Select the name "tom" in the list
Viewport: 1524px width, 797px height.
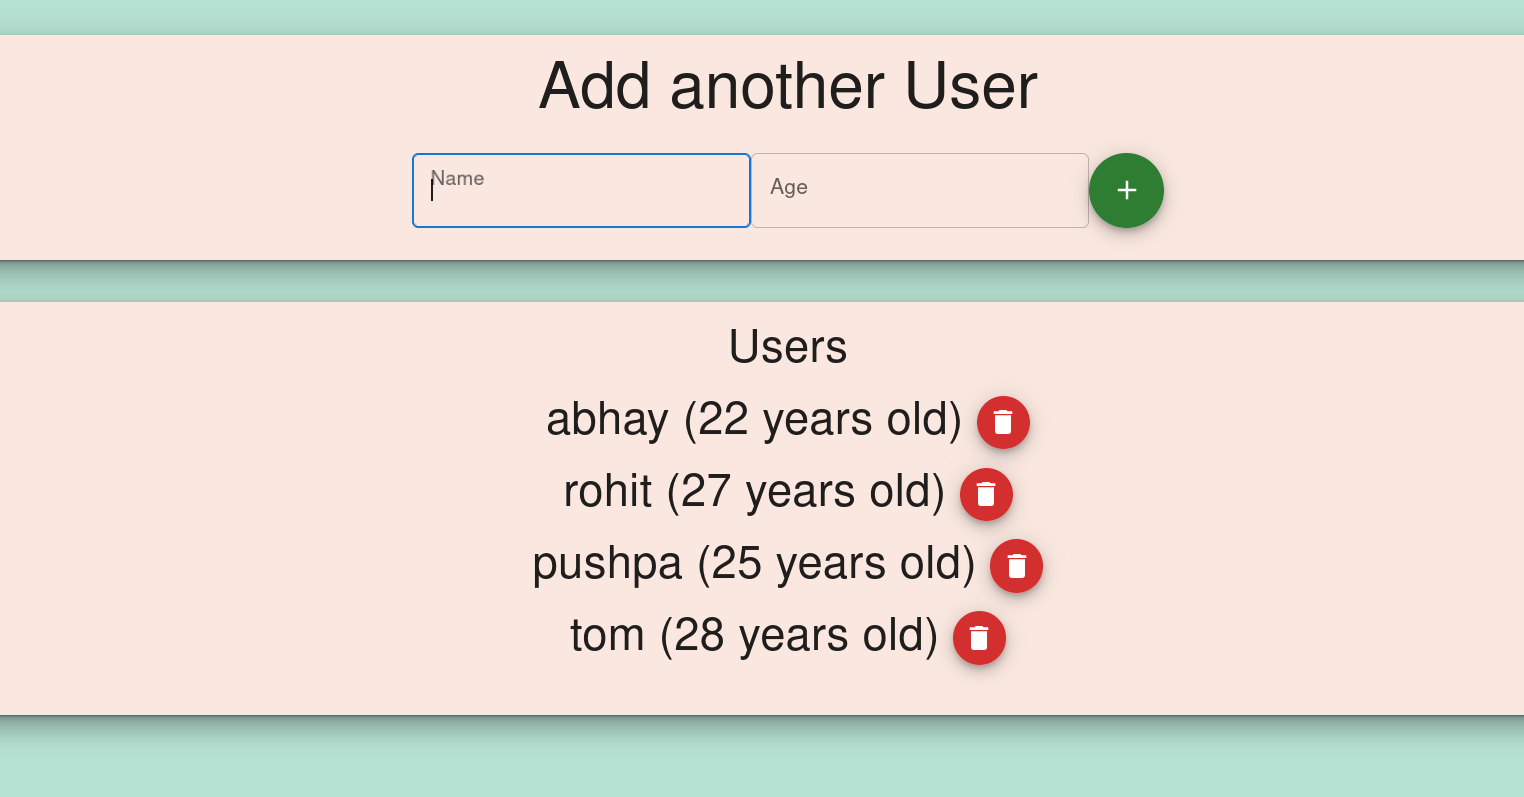(x=607, y=635)
